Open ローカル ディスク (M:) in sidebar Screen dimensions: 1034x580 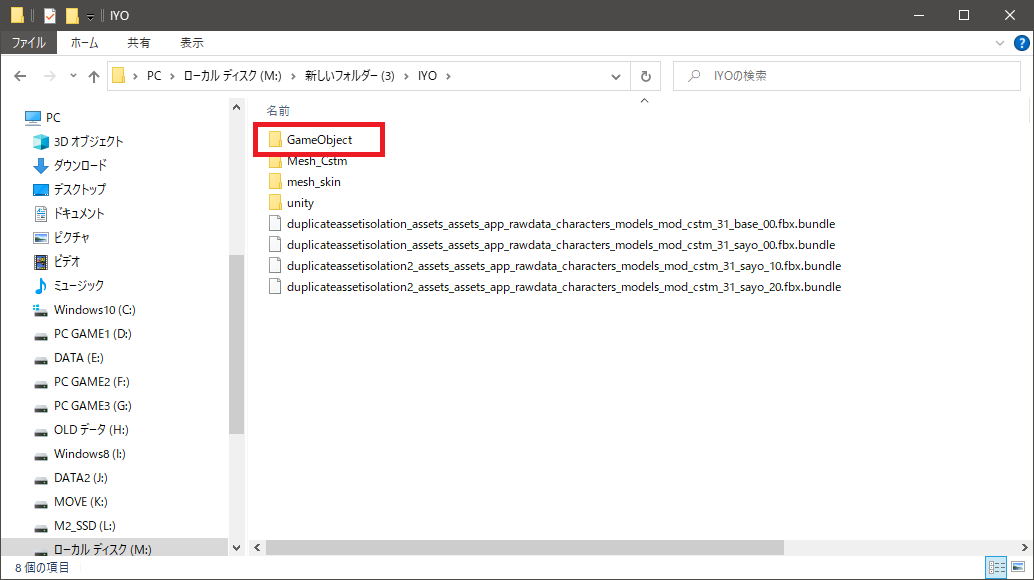[93, 550]
